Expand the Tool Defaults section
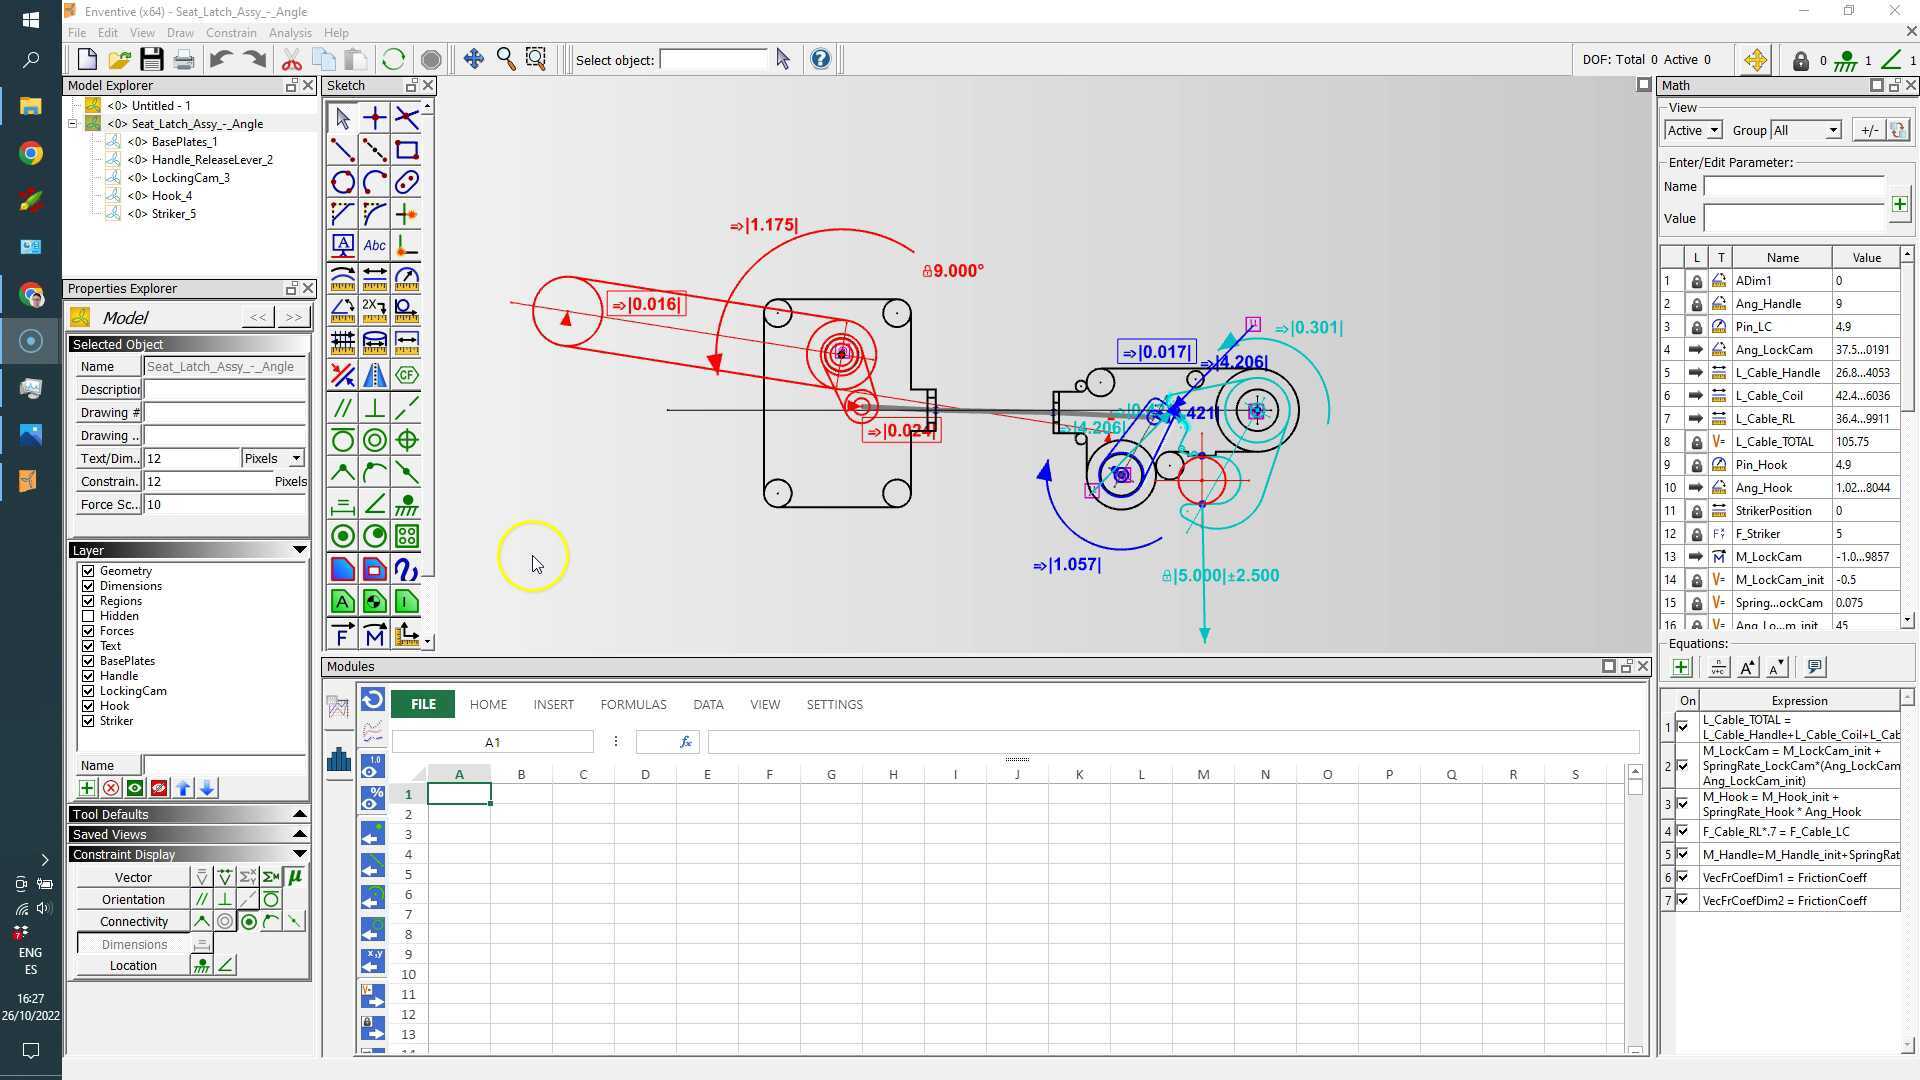 tap(299, 814)
